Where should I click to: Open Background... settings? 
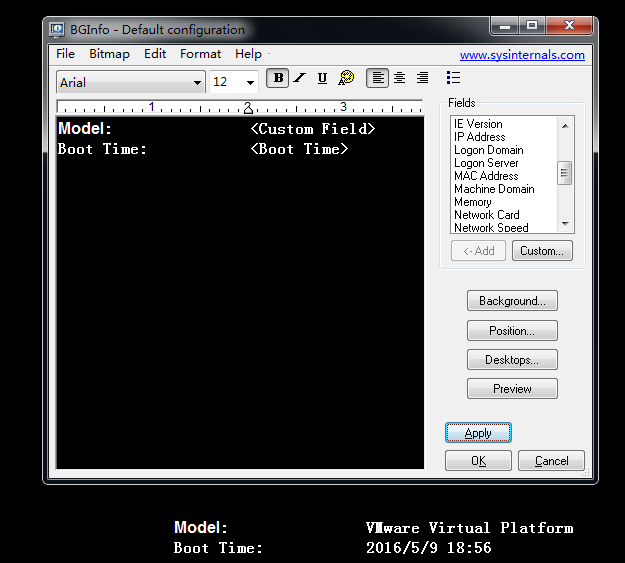(512, 301)
